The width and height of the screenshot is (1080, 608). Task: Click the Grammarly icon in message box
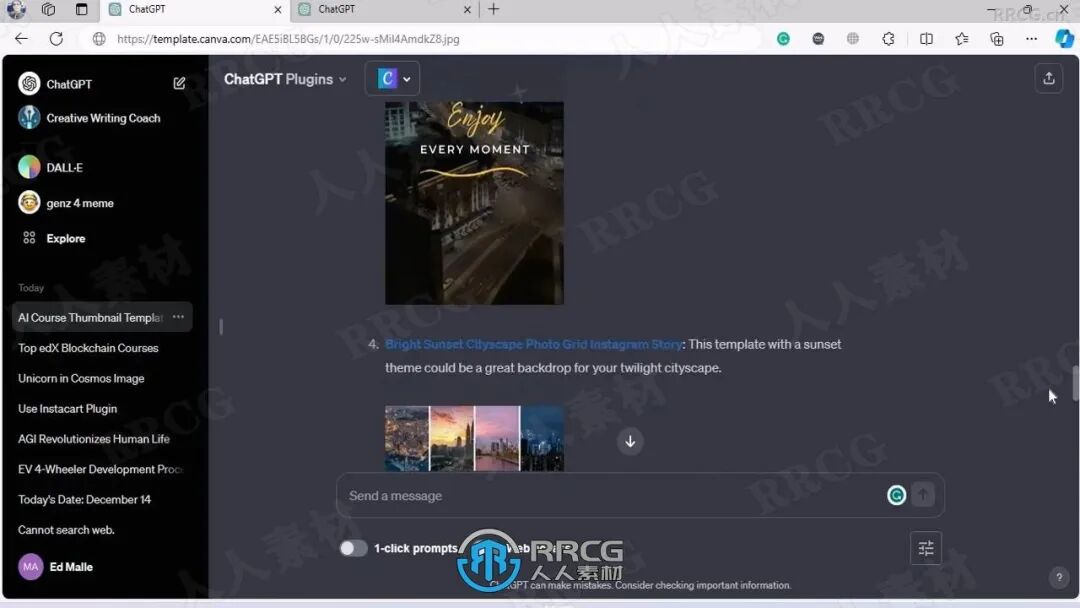point(896,494)
